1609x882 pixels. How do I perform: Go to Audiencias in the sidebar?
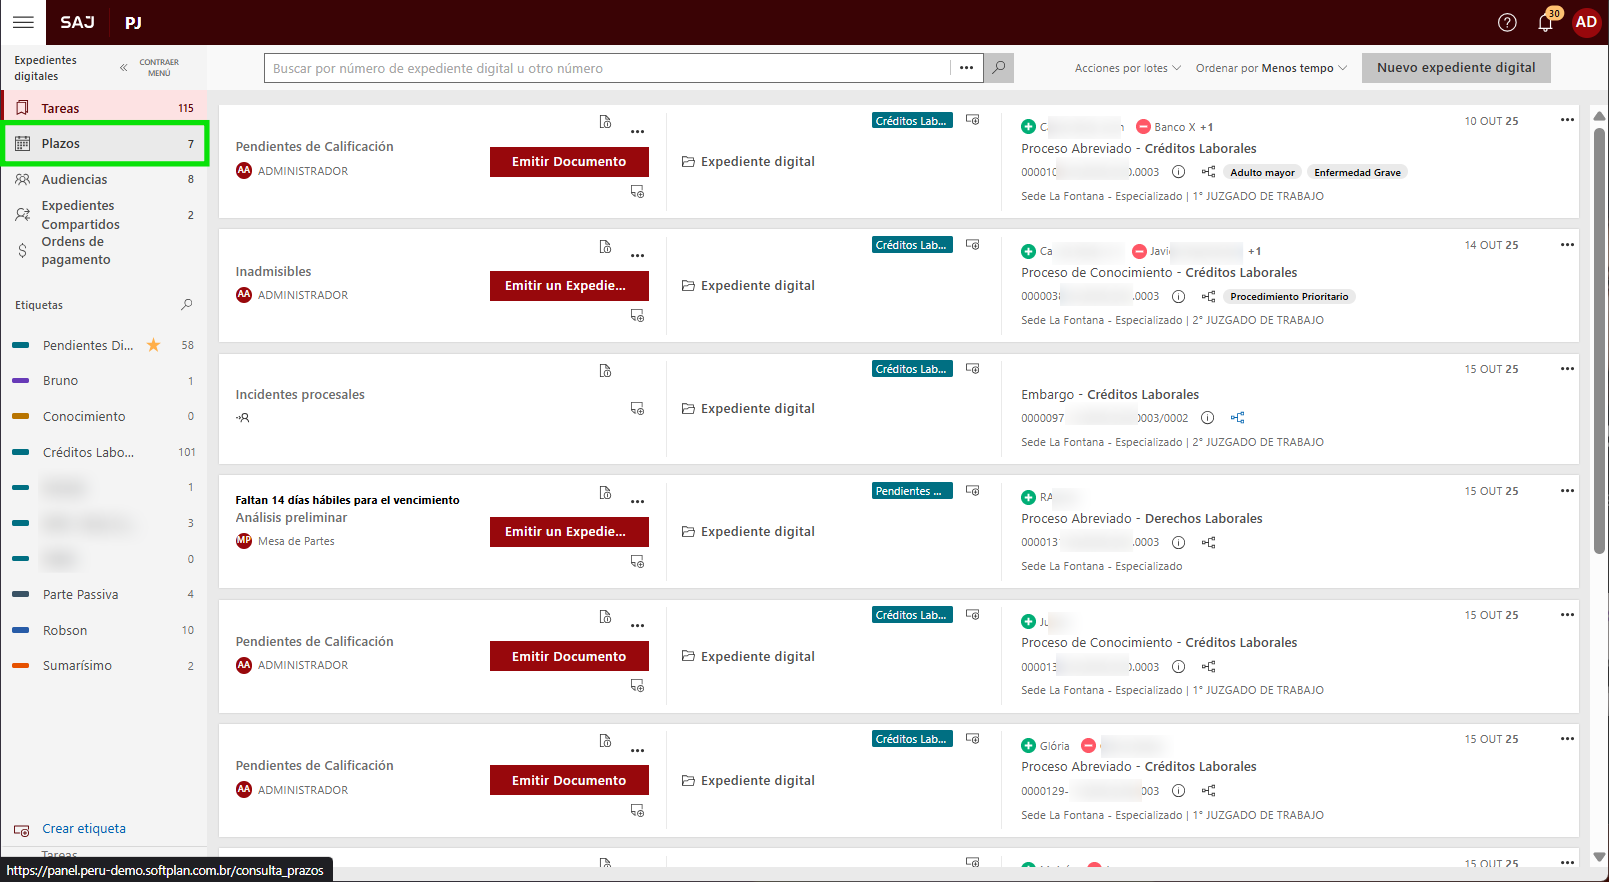74,180
